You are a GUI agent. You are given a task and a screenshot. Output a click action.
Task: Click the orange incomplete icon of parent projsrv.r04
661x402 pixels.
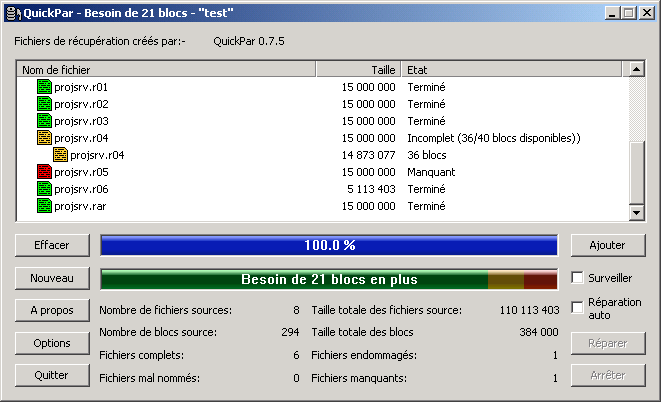coord(44,138)
